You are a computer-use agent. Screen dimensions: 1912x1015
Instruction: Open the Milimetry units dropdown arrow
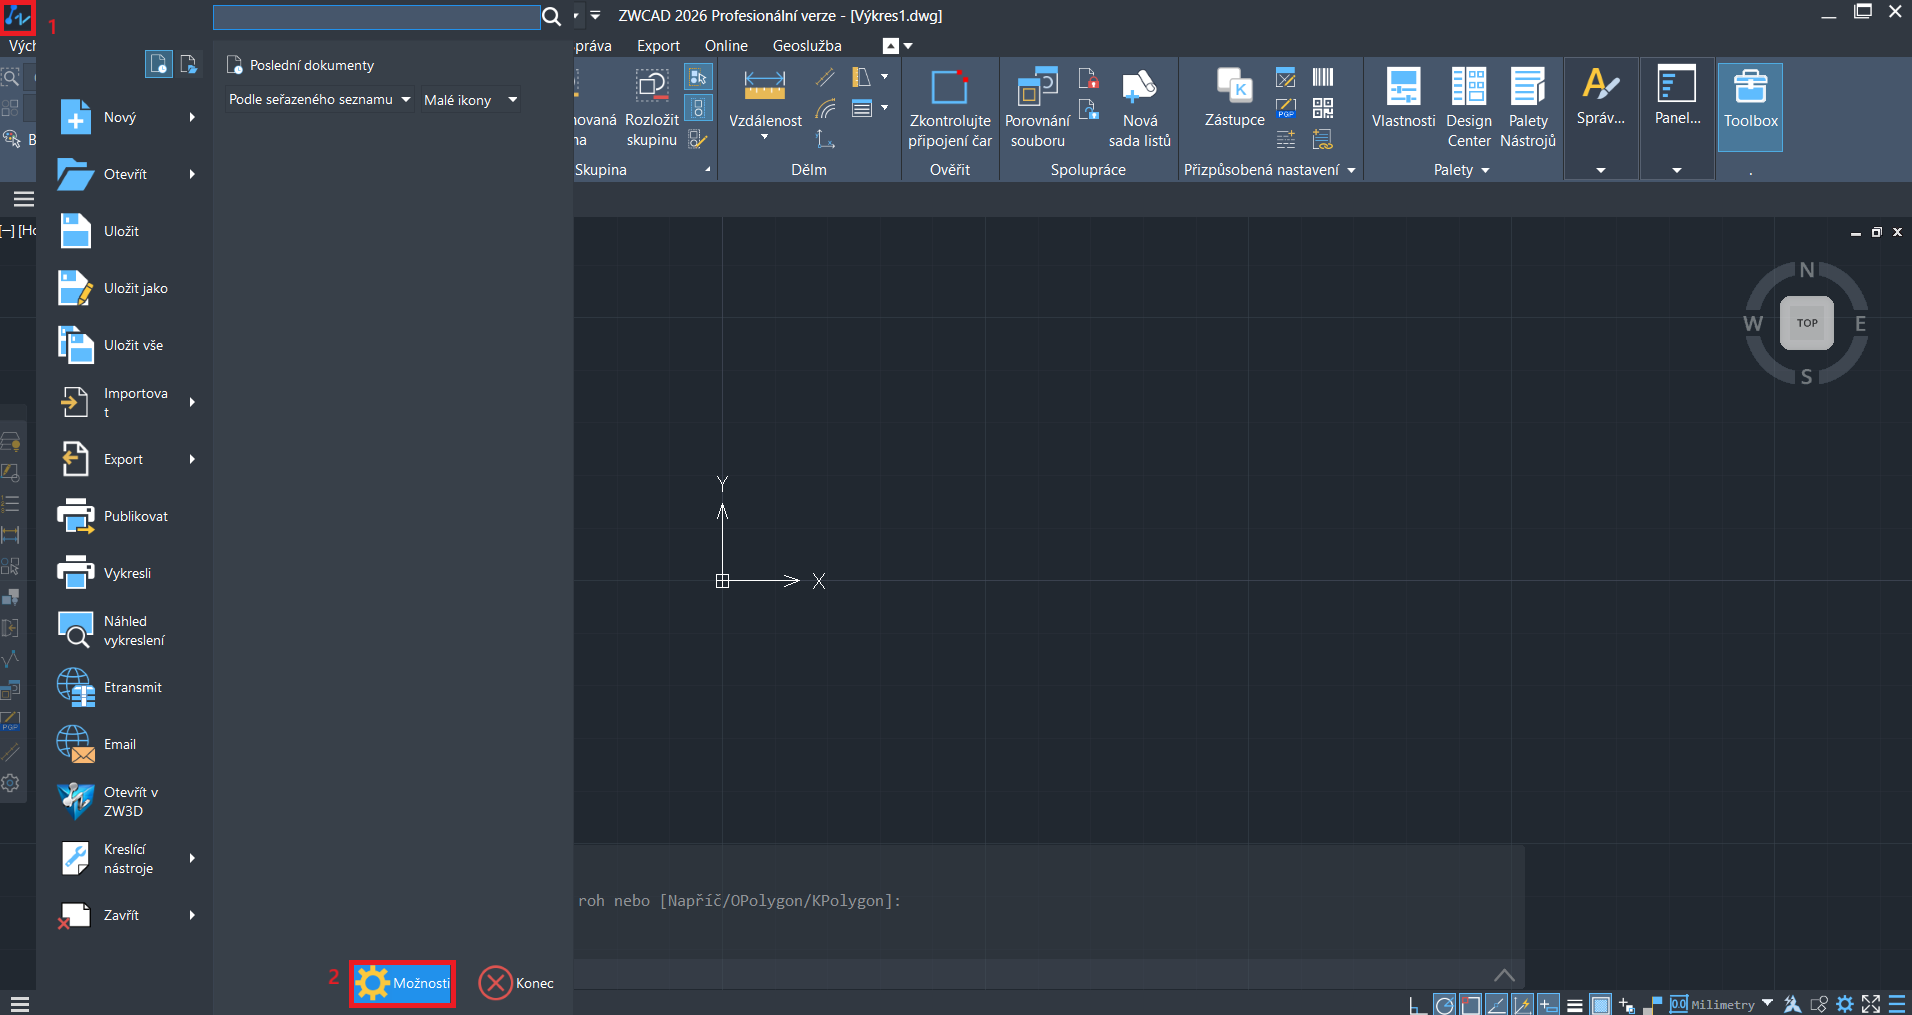(x=1767, y=1004)
